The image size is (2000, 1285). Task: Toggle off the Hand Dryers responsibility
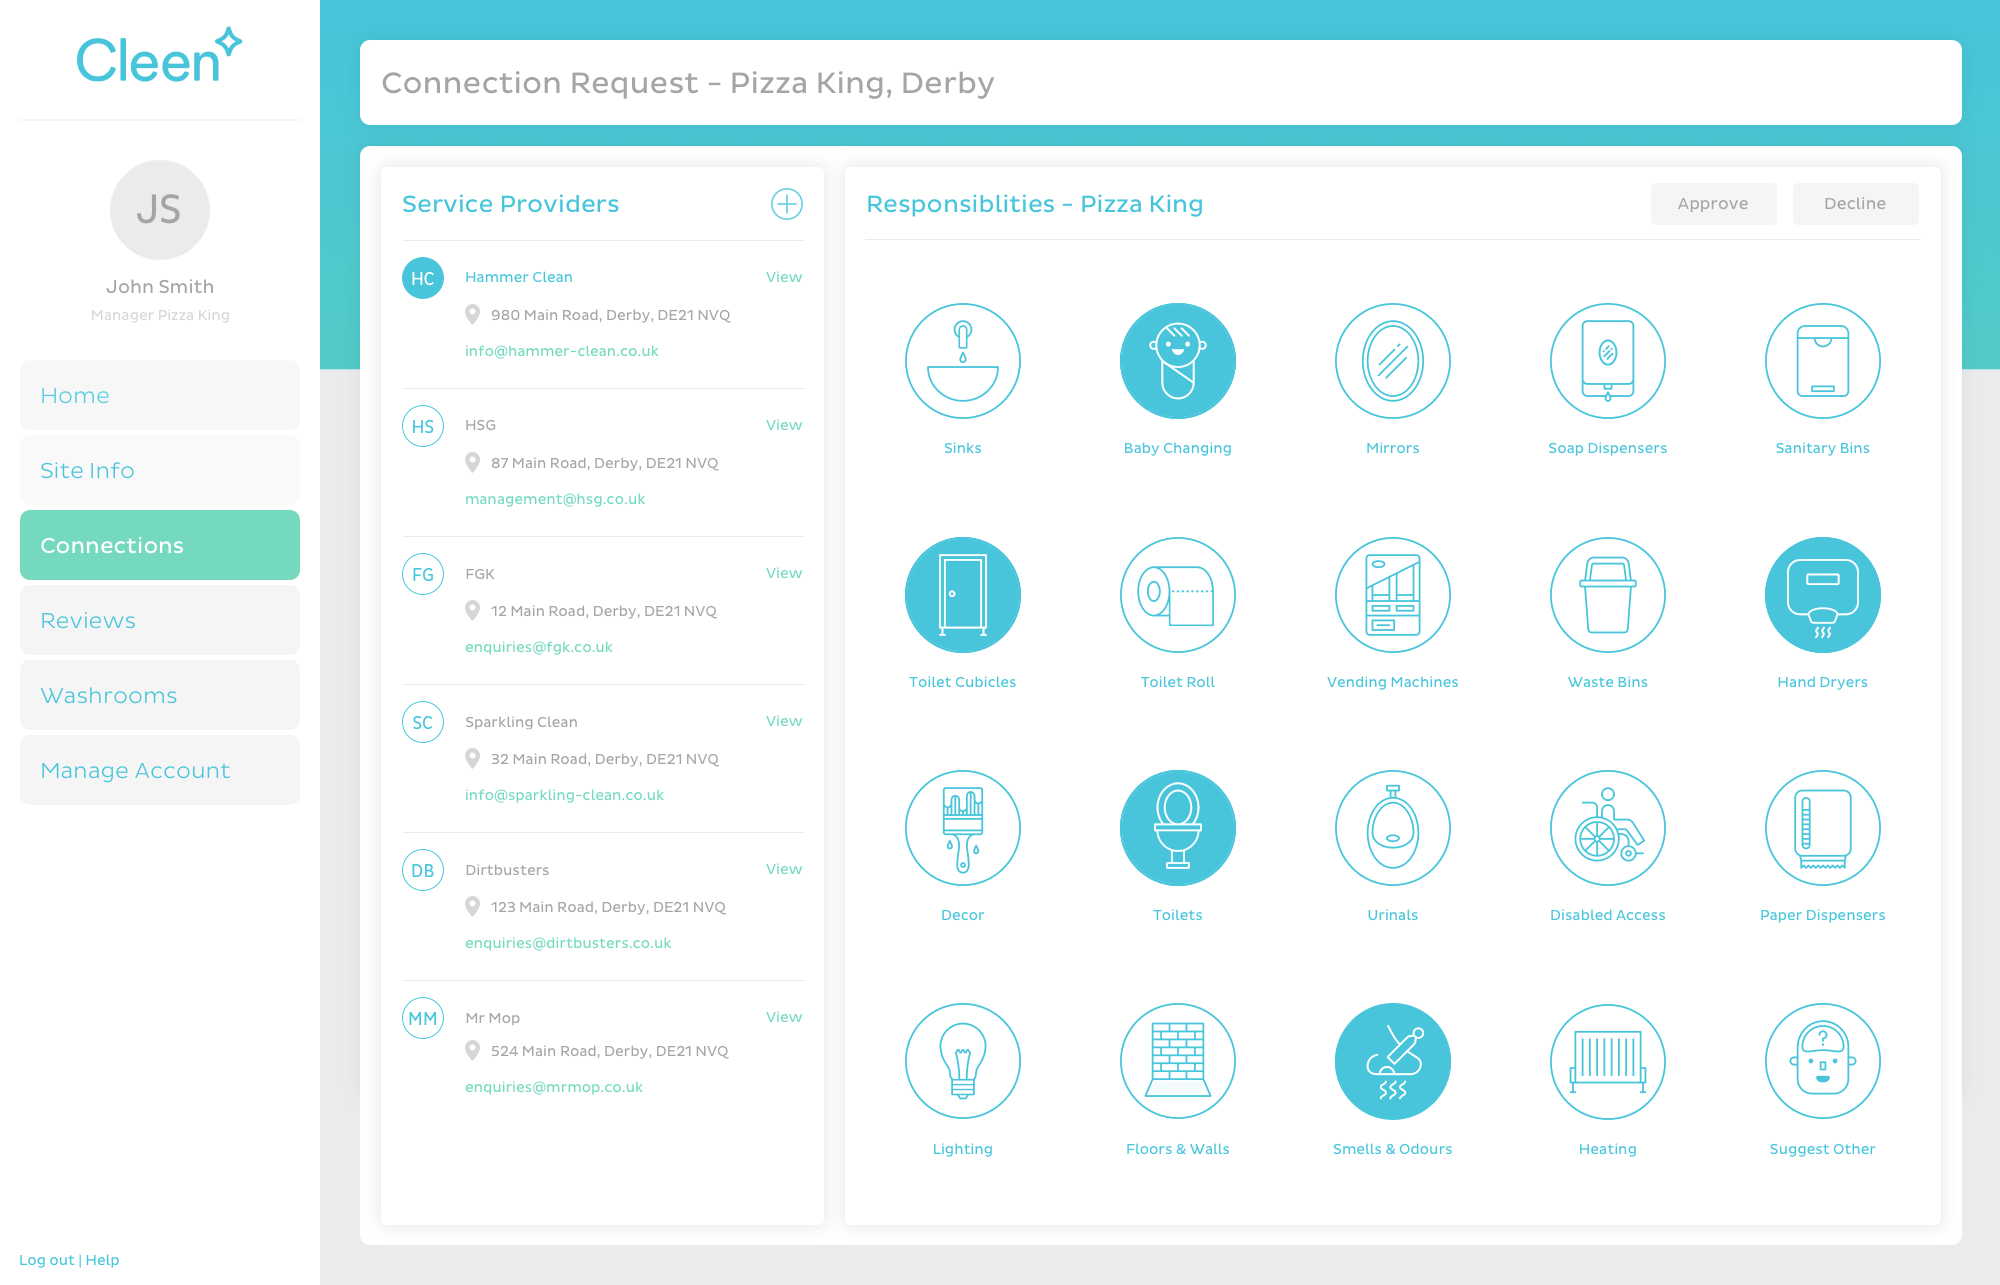(1822, 595)
